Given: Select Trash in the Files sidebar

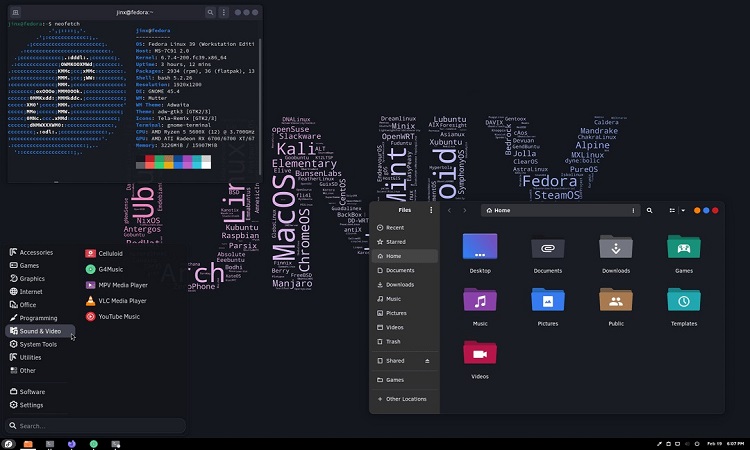Looking at the screenshot, I should (393, 342).
